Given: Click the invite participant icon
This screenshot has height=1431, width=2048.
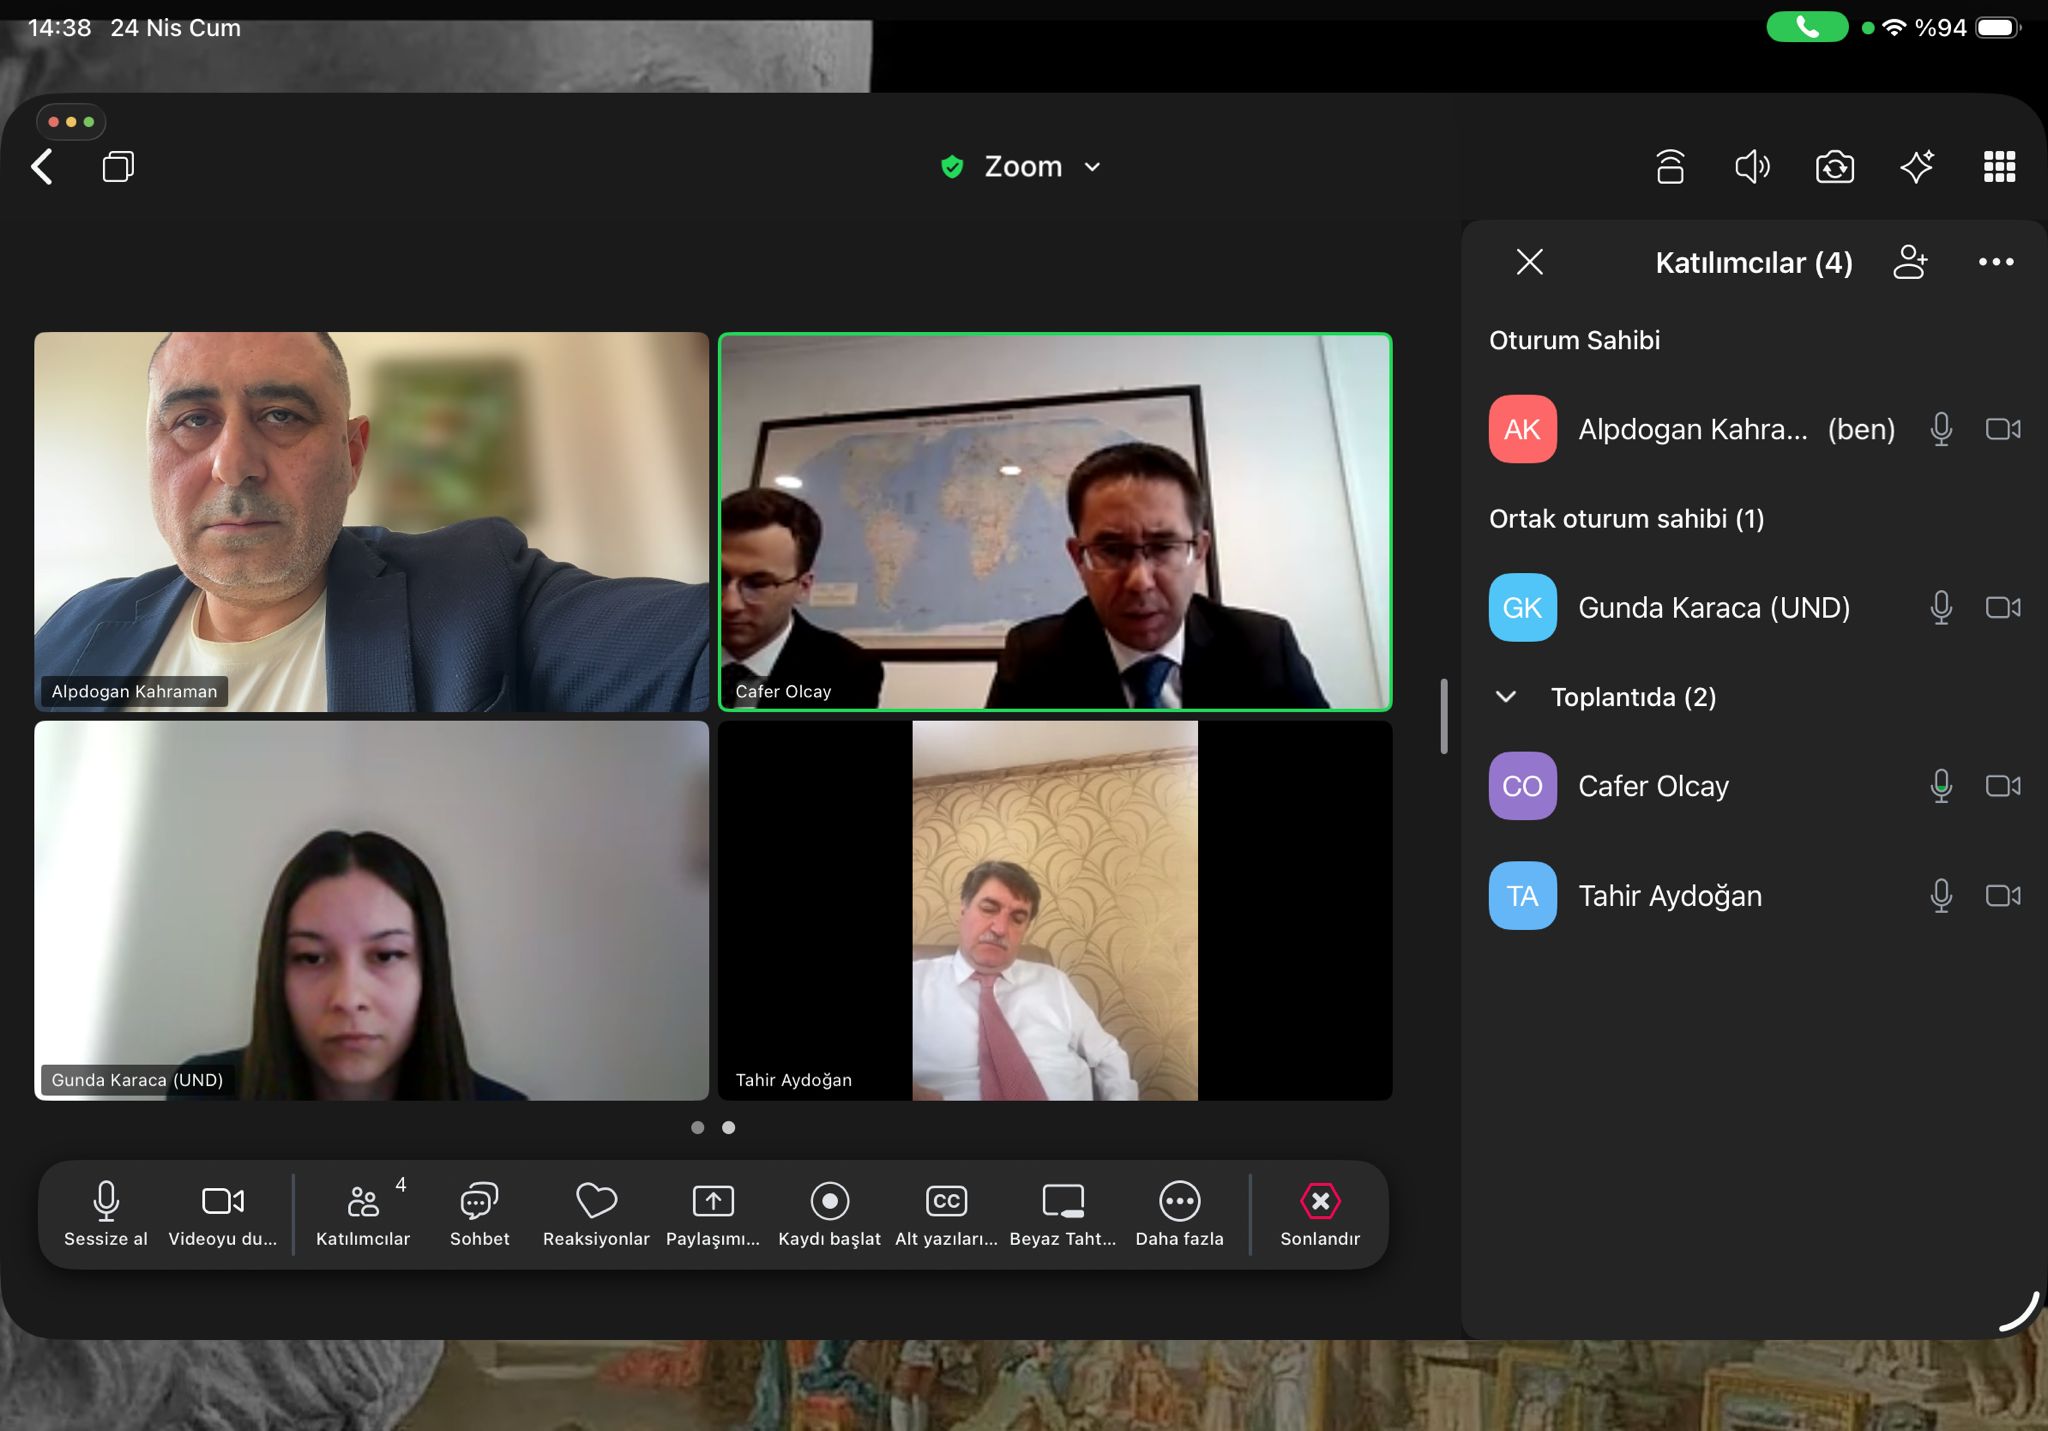Looking at the screenshot, I should (1910, 262).
